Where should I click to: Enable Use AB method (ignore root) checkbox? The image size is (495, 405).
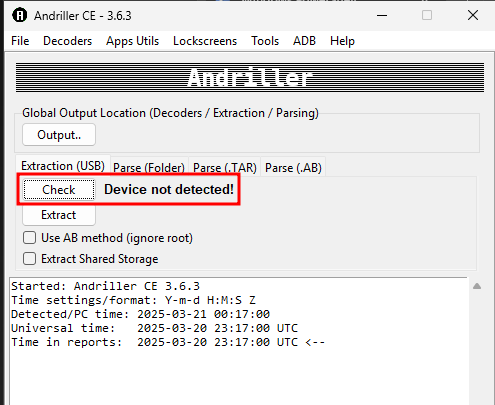29,238
